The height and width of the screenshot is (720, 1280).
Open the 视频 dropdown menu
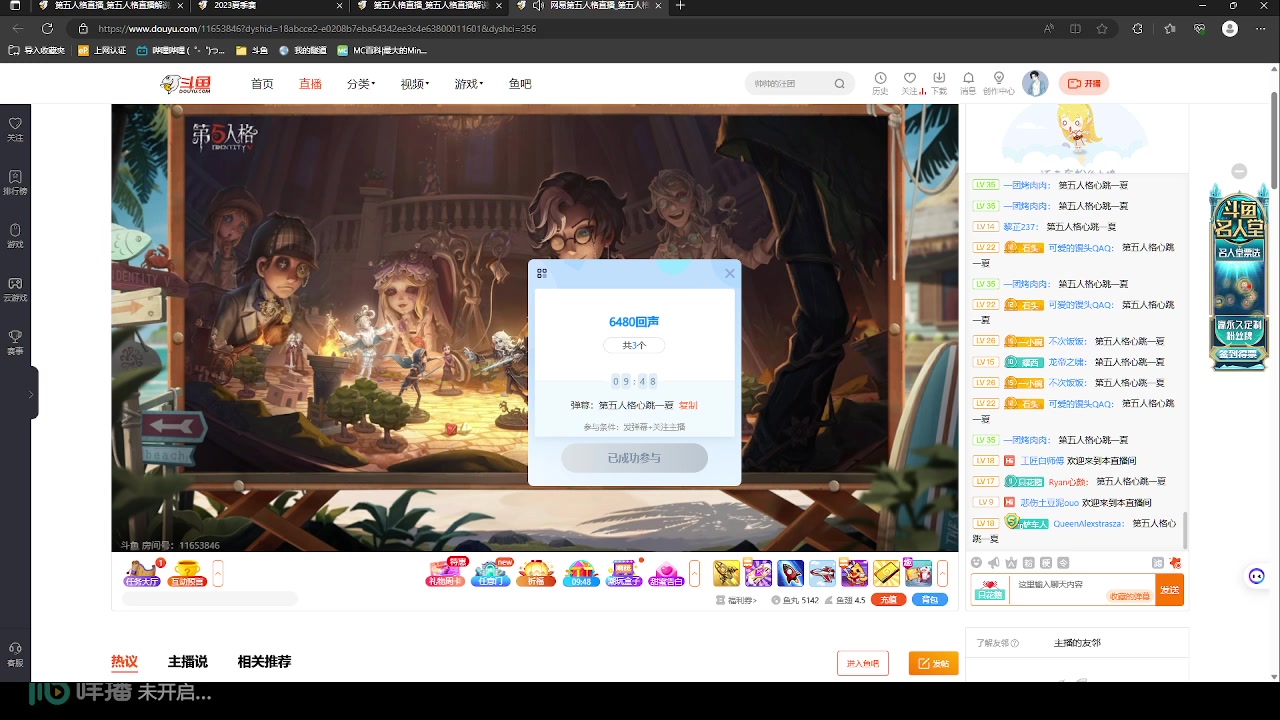pyautogui.click(x=415, y=84)
